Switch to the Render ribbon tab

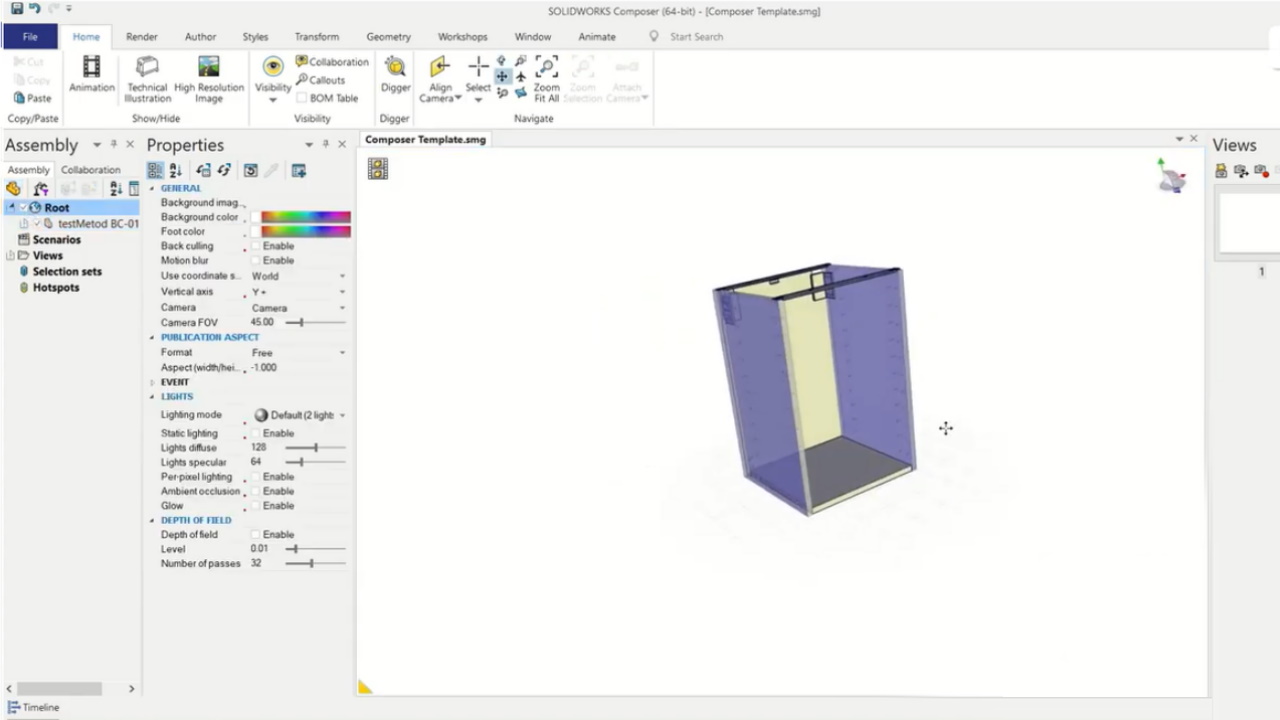[141, 37]
